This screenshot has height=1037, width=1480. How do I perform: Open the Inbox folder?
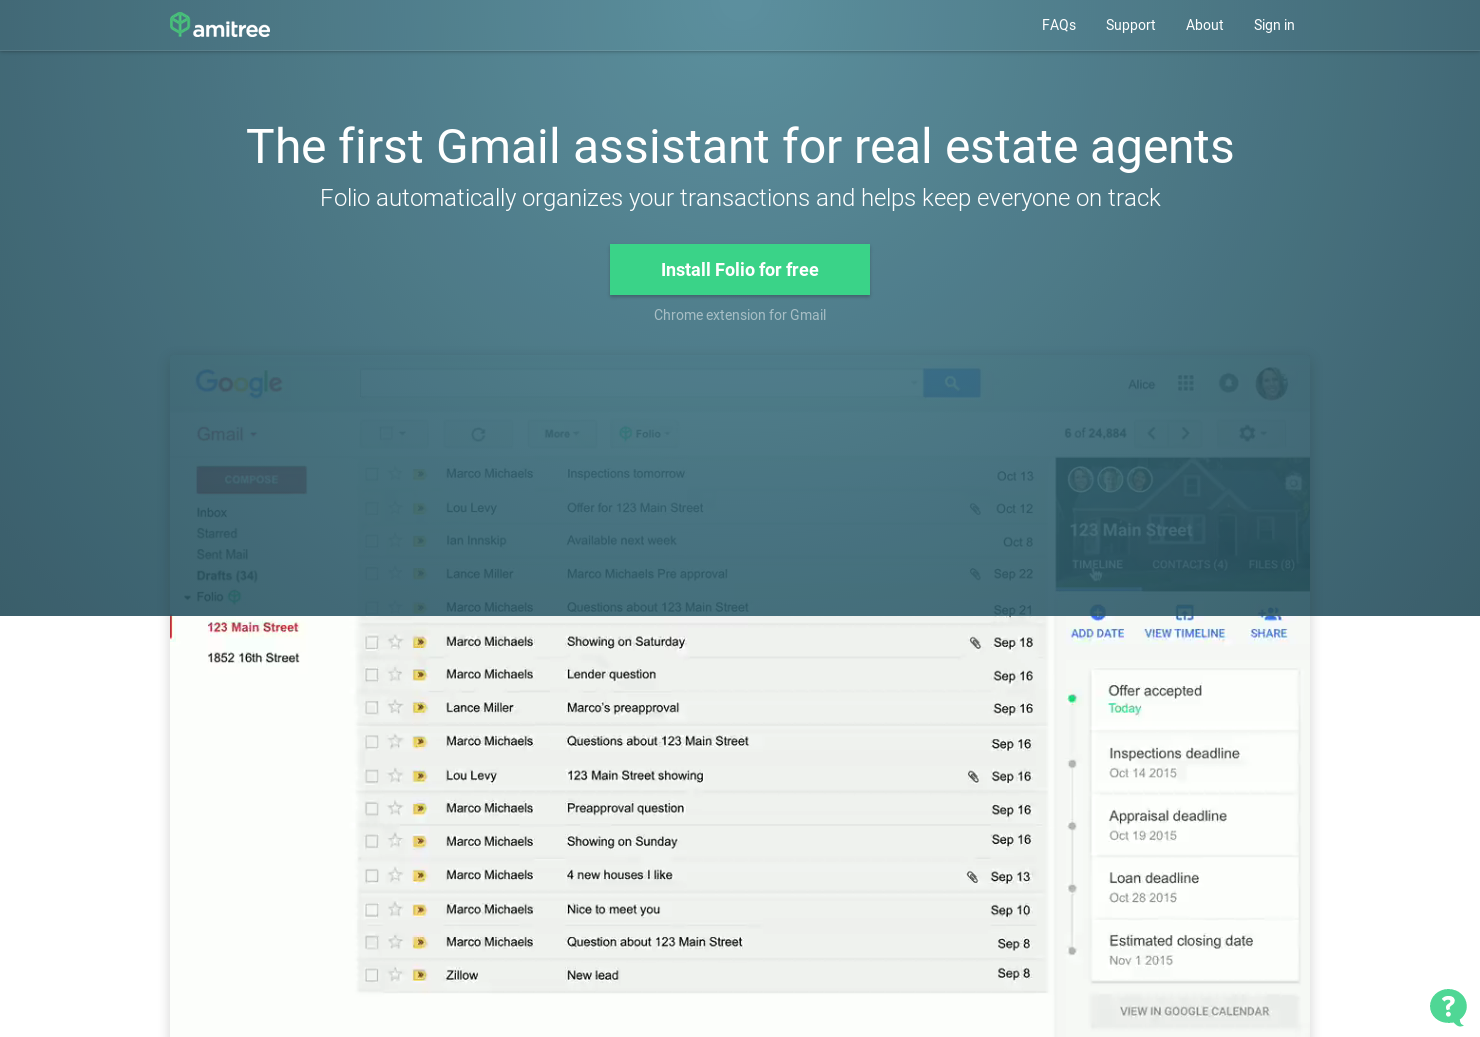[212, 513]
